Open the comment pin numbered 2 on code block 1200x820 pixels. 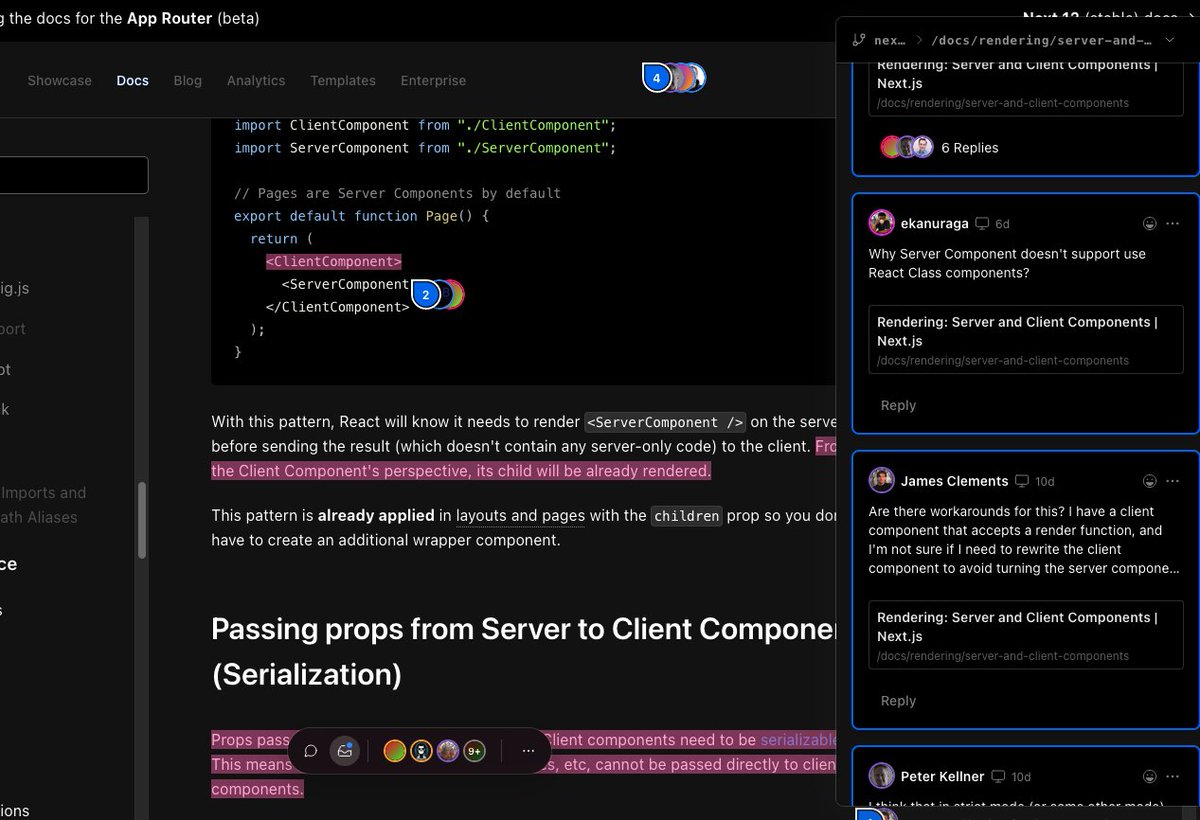426,295
